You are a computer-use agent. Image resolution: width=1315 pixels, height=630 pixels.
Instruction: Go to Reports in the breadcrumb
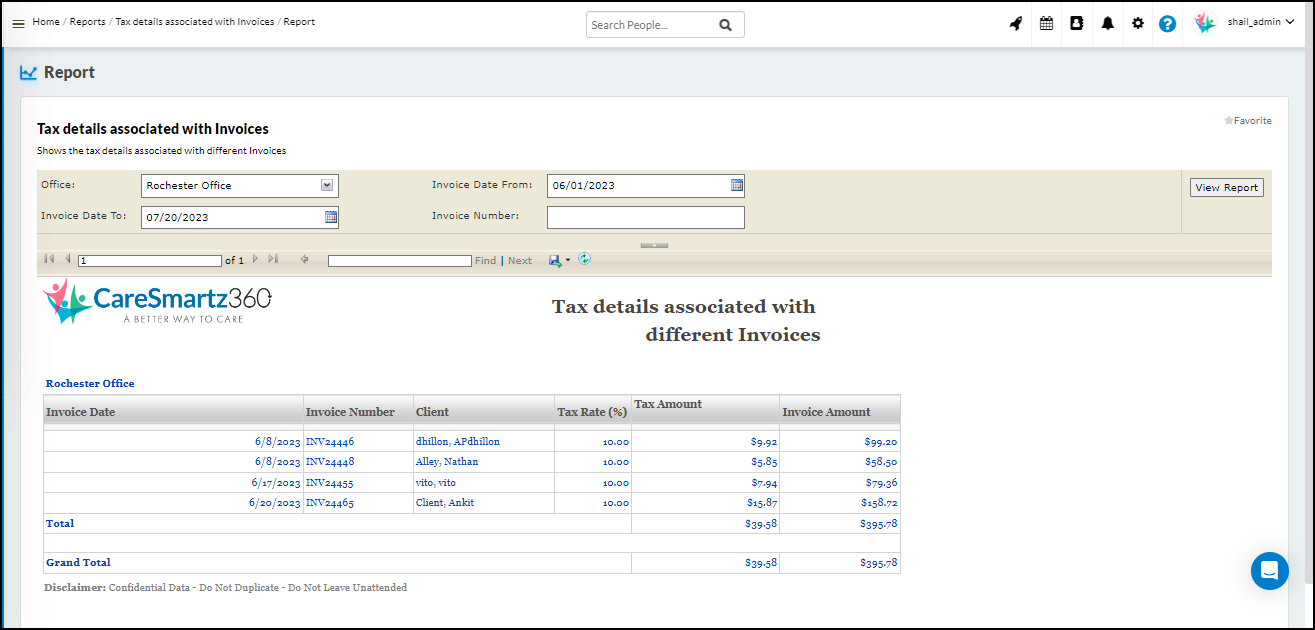click(x=87, y=22)
